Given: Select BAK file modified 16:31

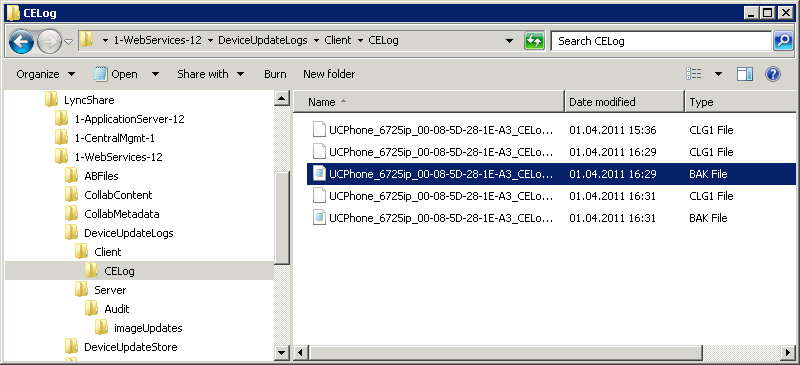Looking at the screenshot, I should click(x=551, y=218).
